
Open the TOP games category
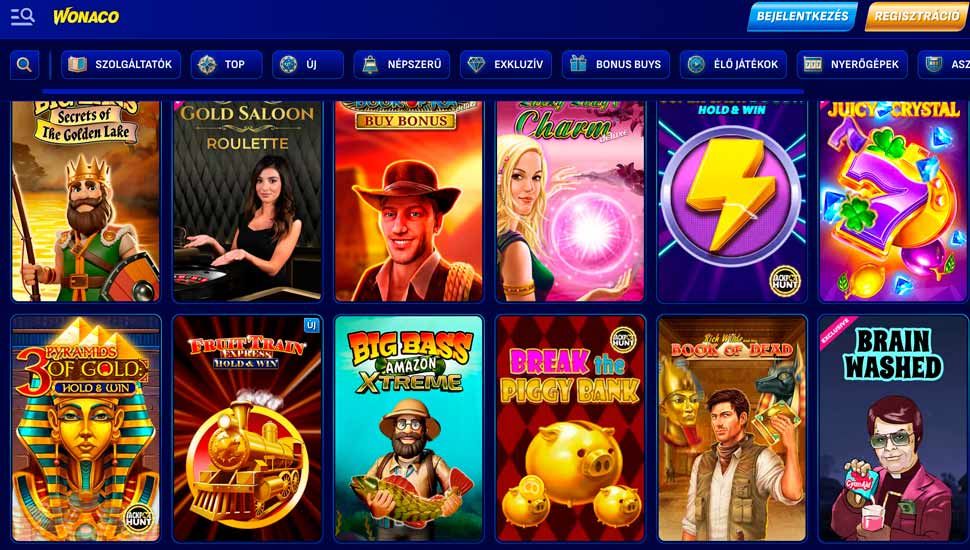tap(226, 64)
